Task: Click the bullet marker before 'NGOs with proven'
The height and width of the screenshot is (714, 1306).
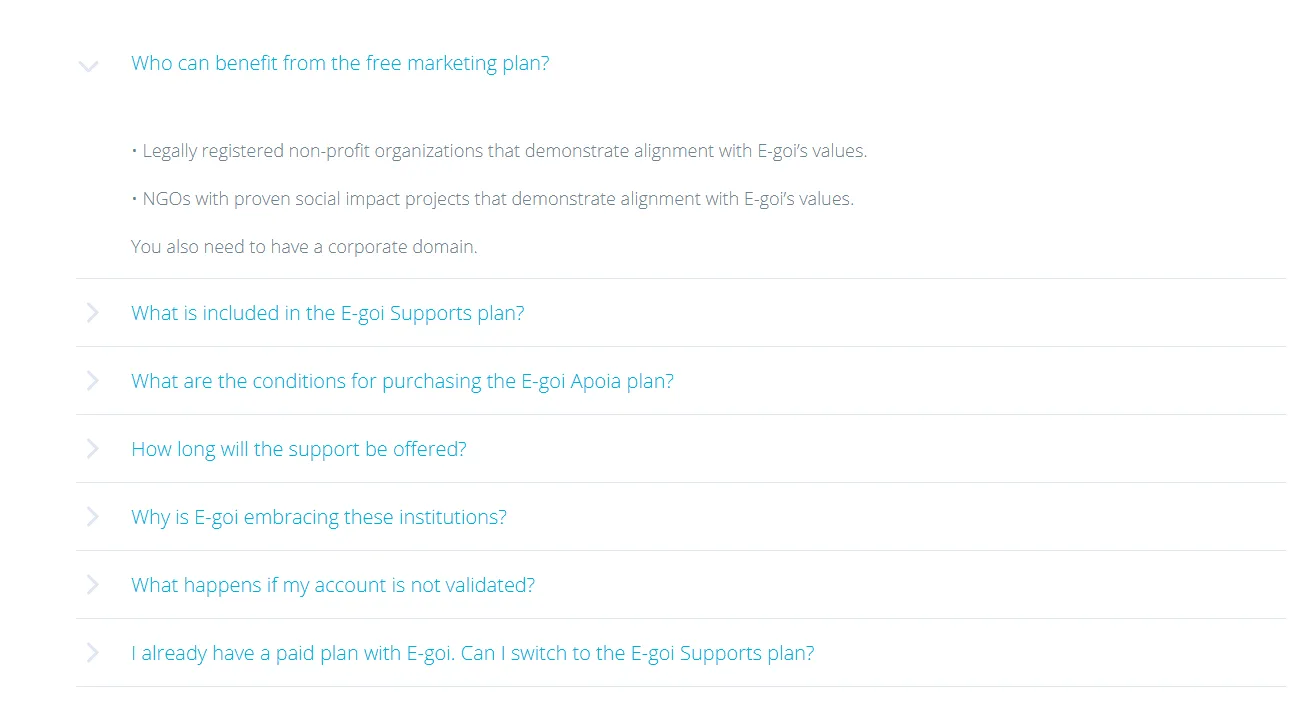Action: pyautogui.click(x=134, y=199)
